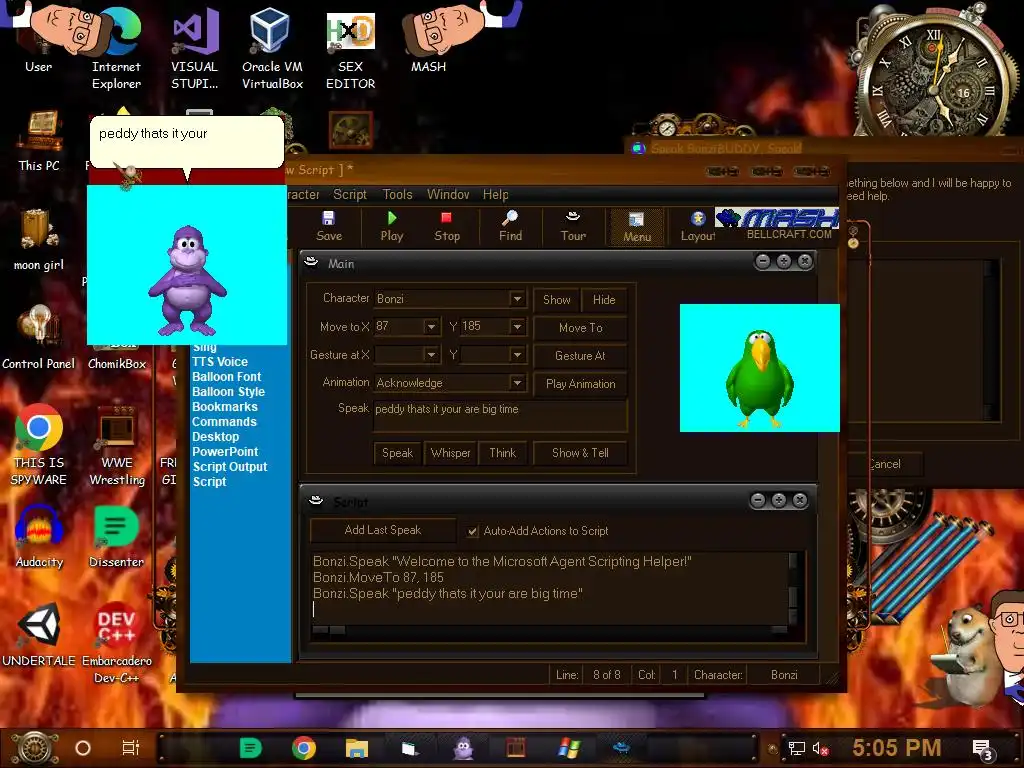Open the Window menu
Viewport: 1024px width, 768px height.
tap(448, 195)
